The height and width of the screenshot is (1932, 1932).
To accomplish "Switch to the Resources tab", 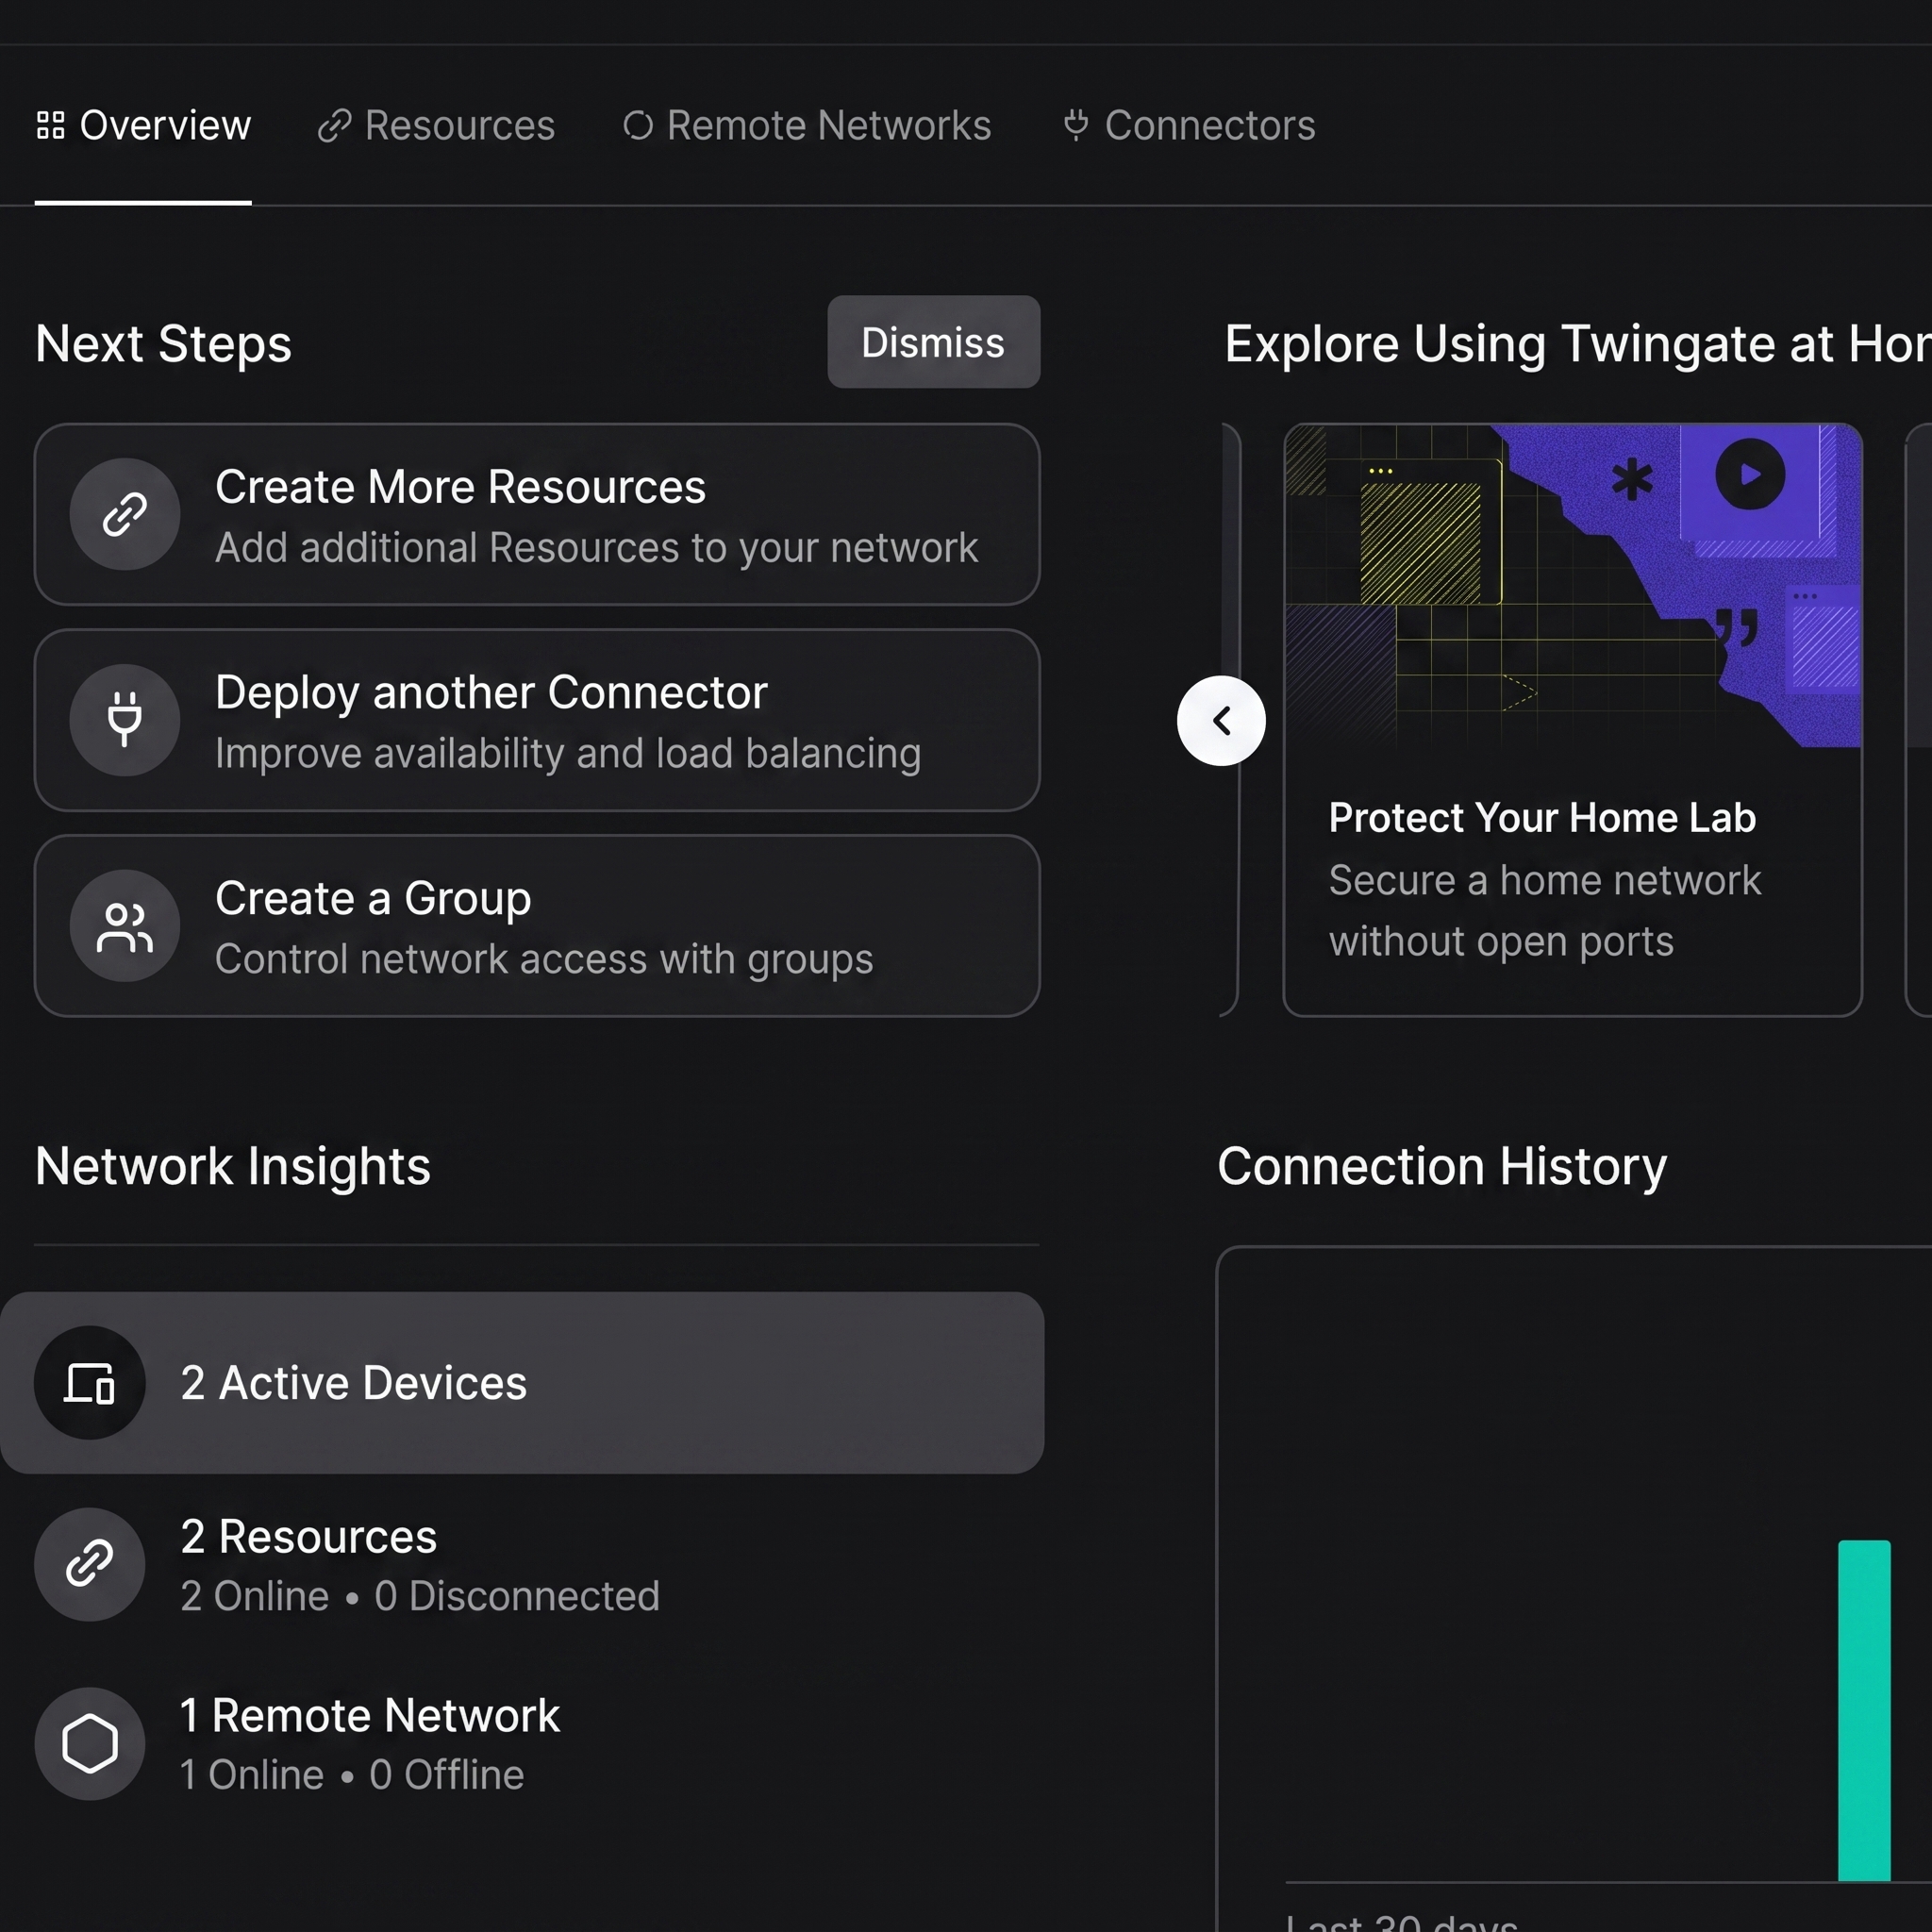I will (436, 126).
